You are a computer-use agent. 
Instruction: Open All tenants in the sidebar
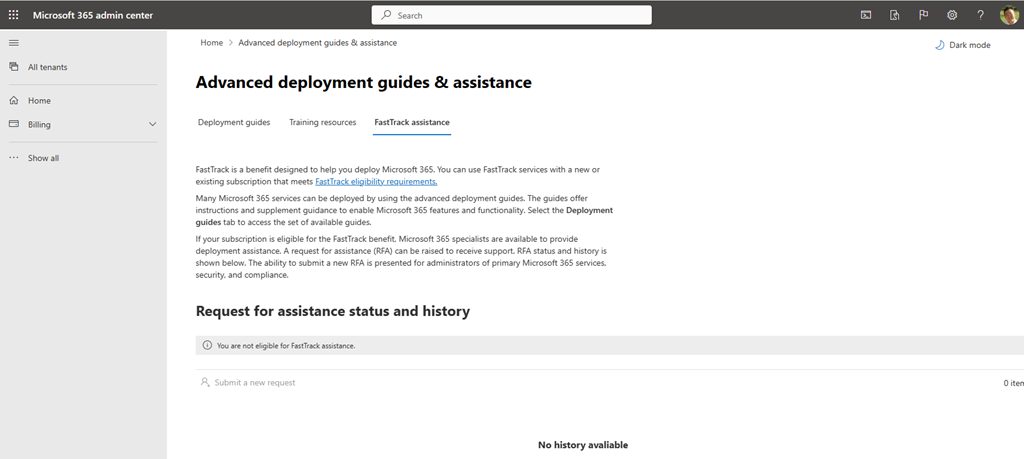point(47,67)
